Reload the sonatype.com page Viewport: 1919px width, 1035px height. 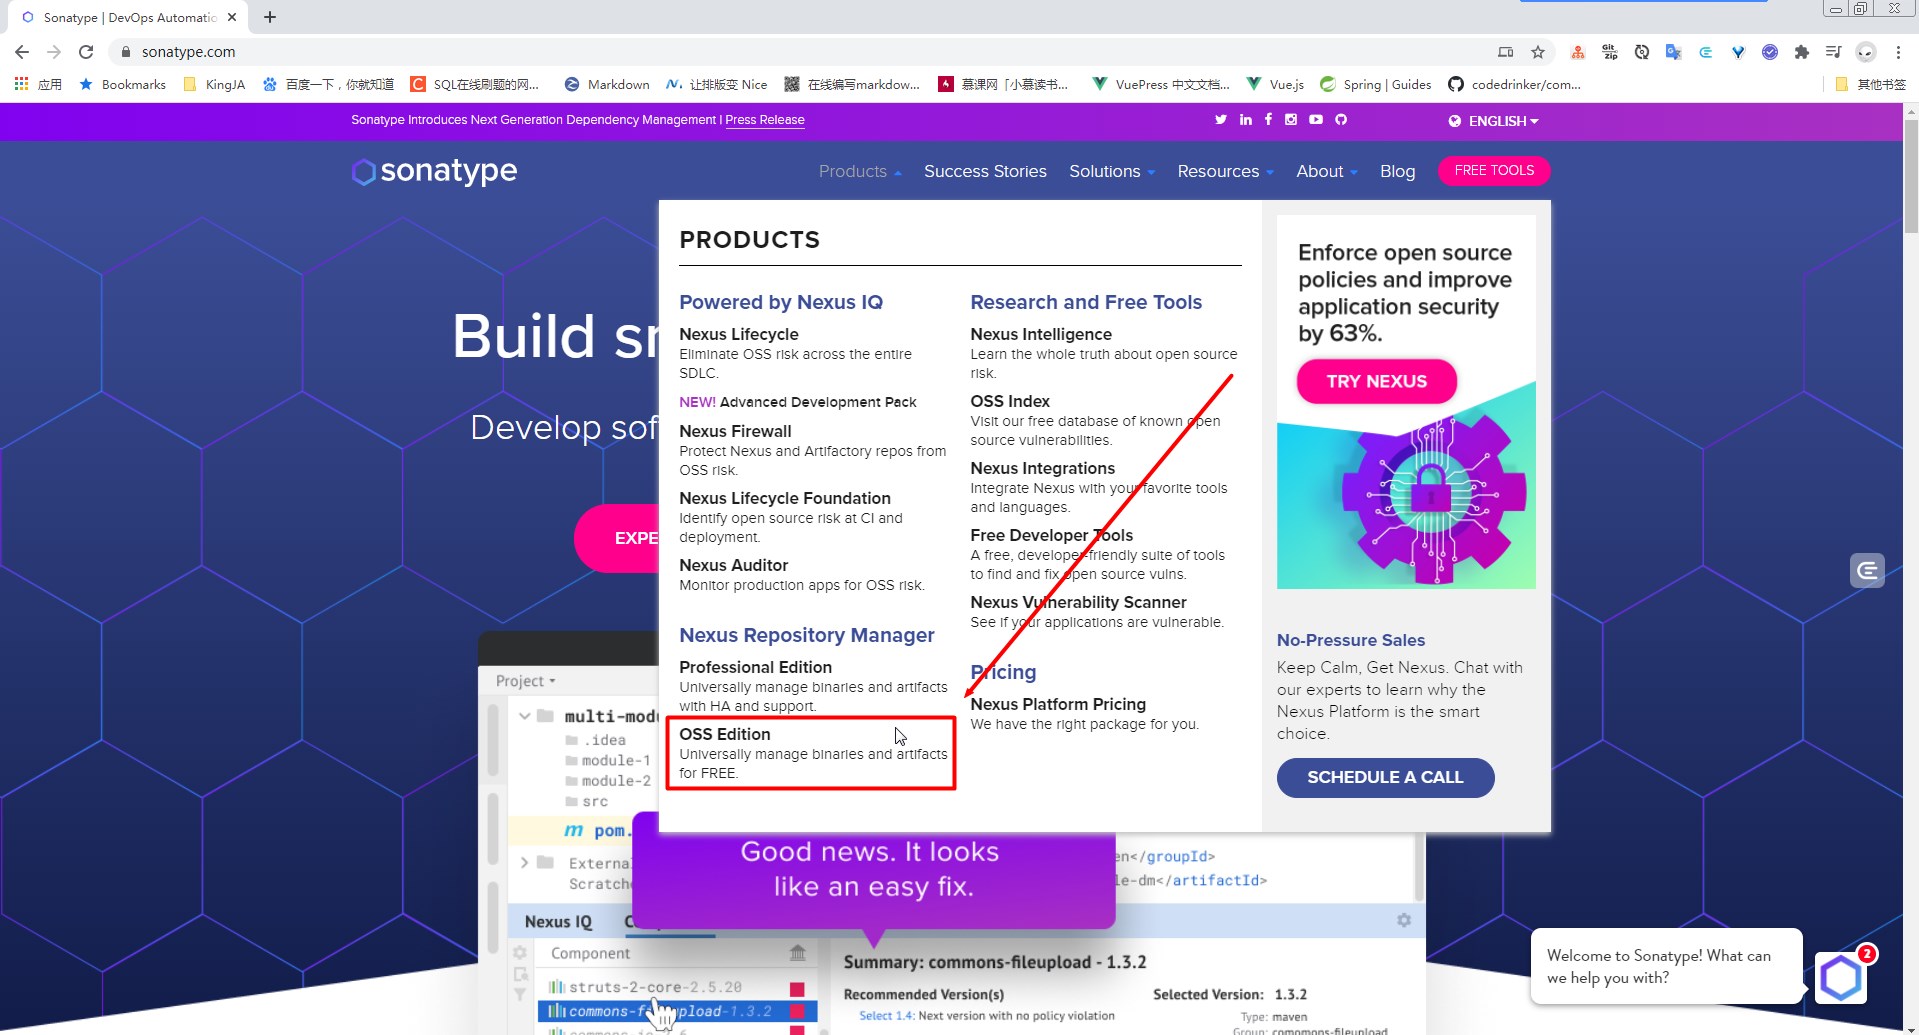tap(86, 52)
